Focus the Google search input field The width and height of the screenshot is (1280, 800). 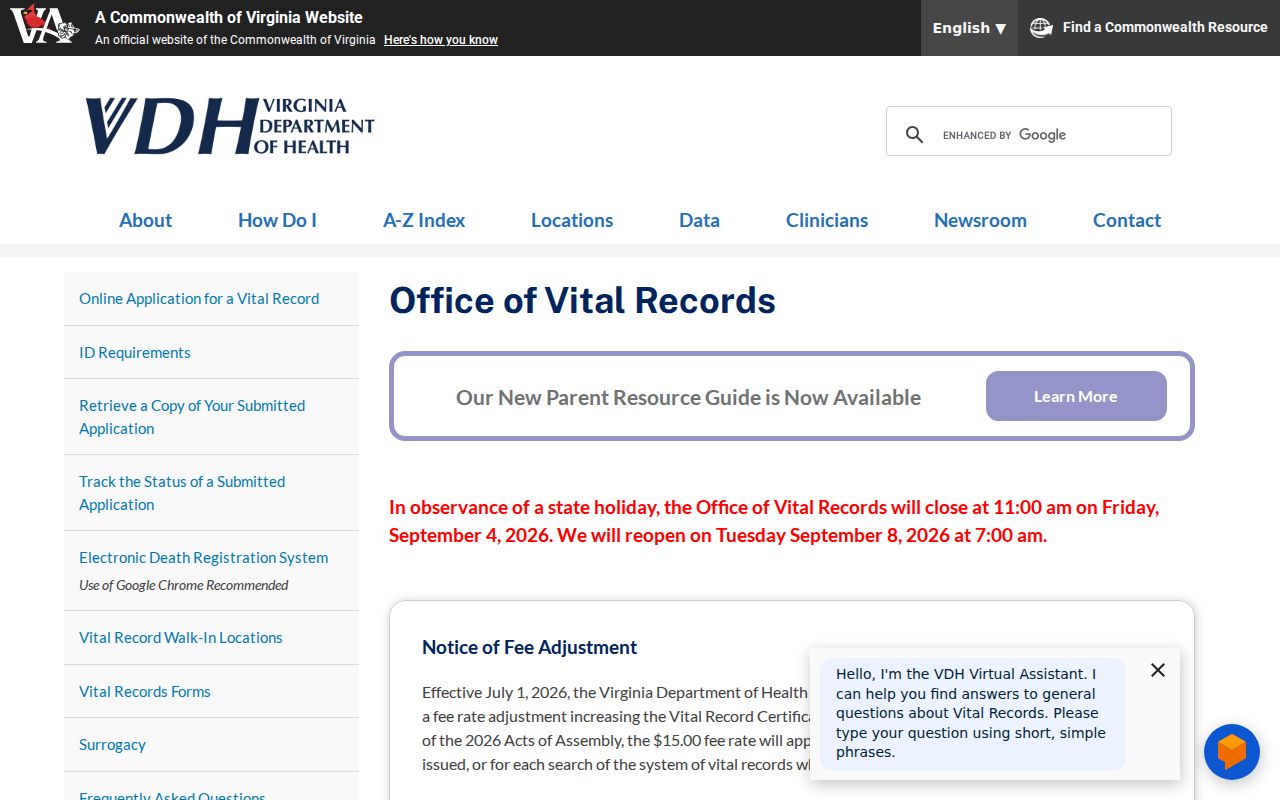pos(1049,135)
